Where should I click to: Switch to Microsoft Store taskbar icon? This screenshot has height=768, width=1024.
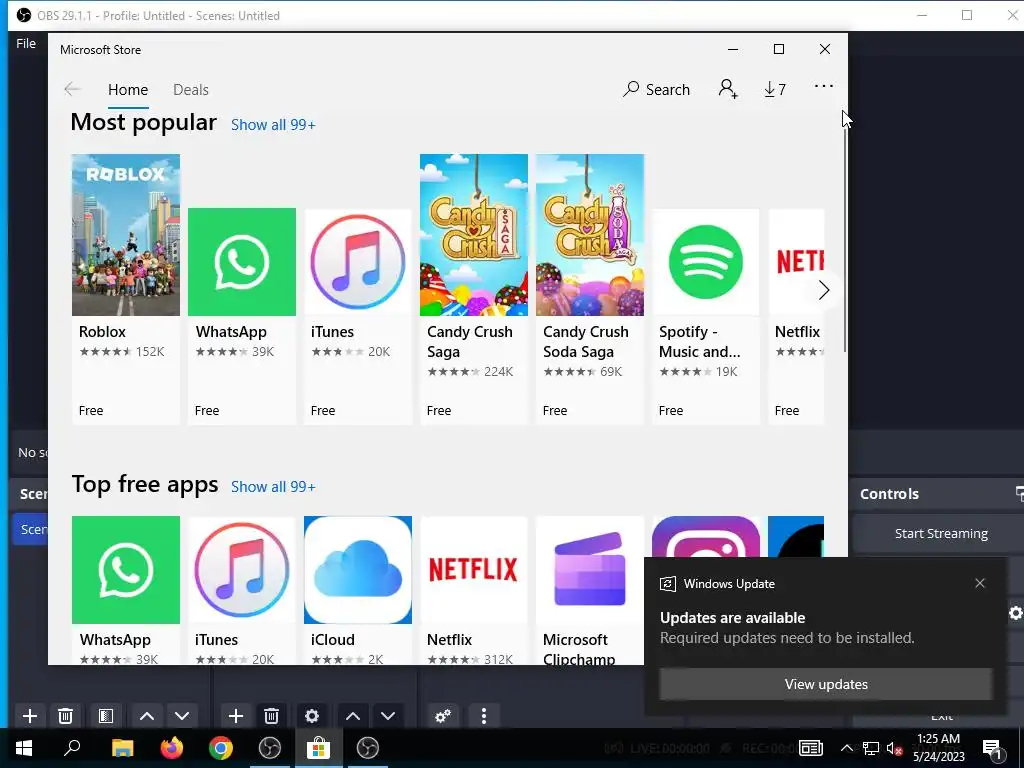click(318, 748)
